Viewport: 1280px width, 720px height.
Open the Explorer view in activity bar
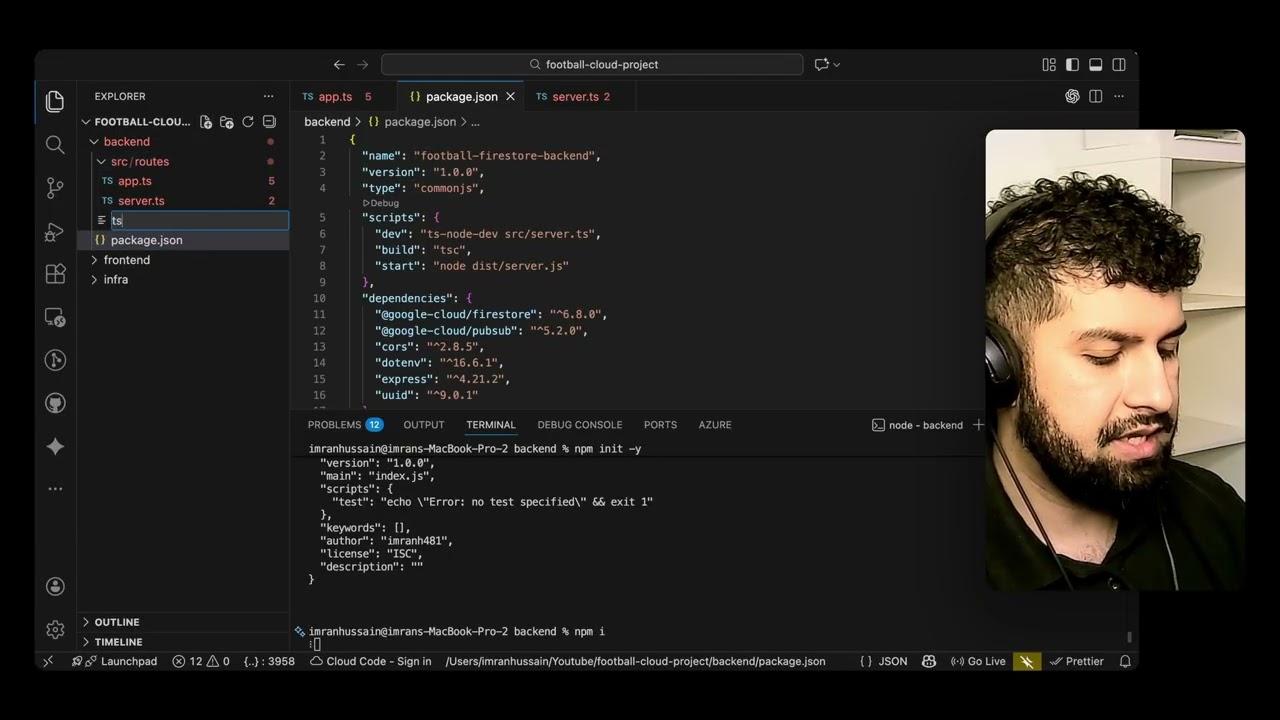coord(55,101)
